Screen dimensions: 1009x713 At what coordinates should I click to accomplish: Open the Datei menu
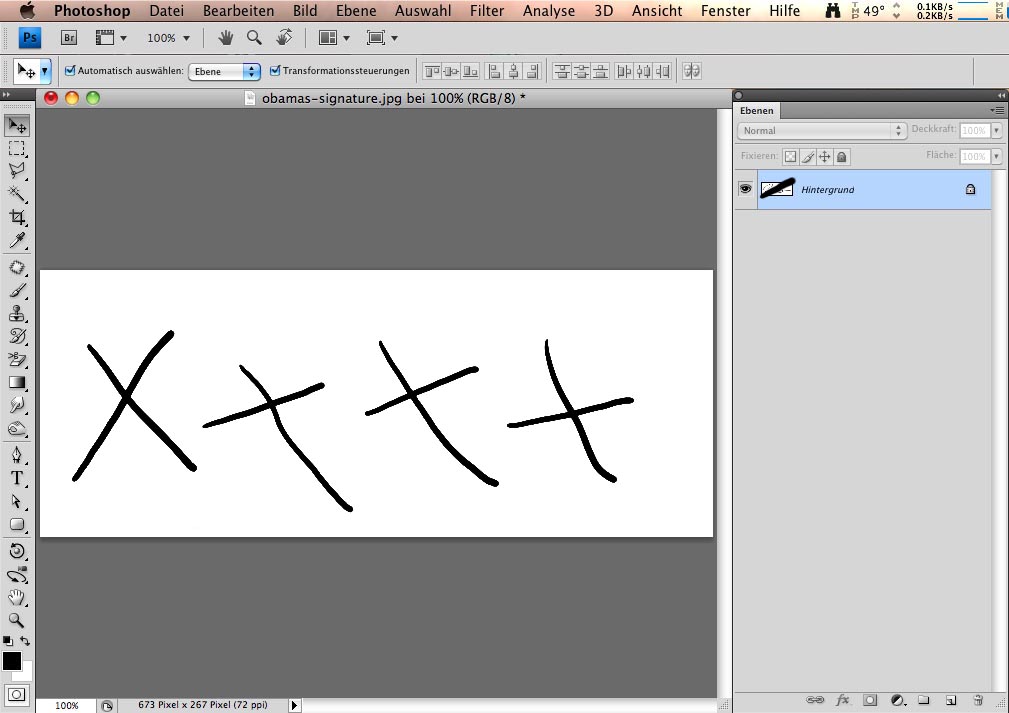167,11
